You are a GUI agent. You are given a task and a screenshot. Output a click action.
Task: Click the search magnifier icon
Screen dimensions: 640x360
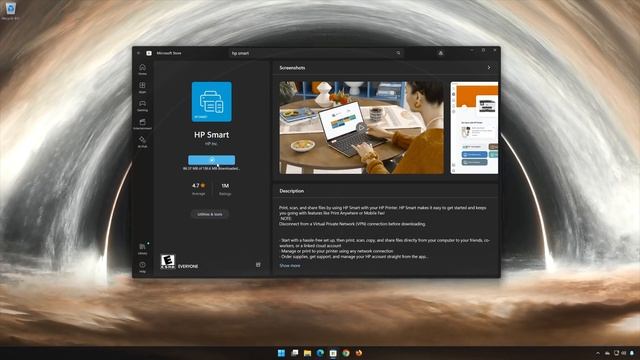pos(398,53)
